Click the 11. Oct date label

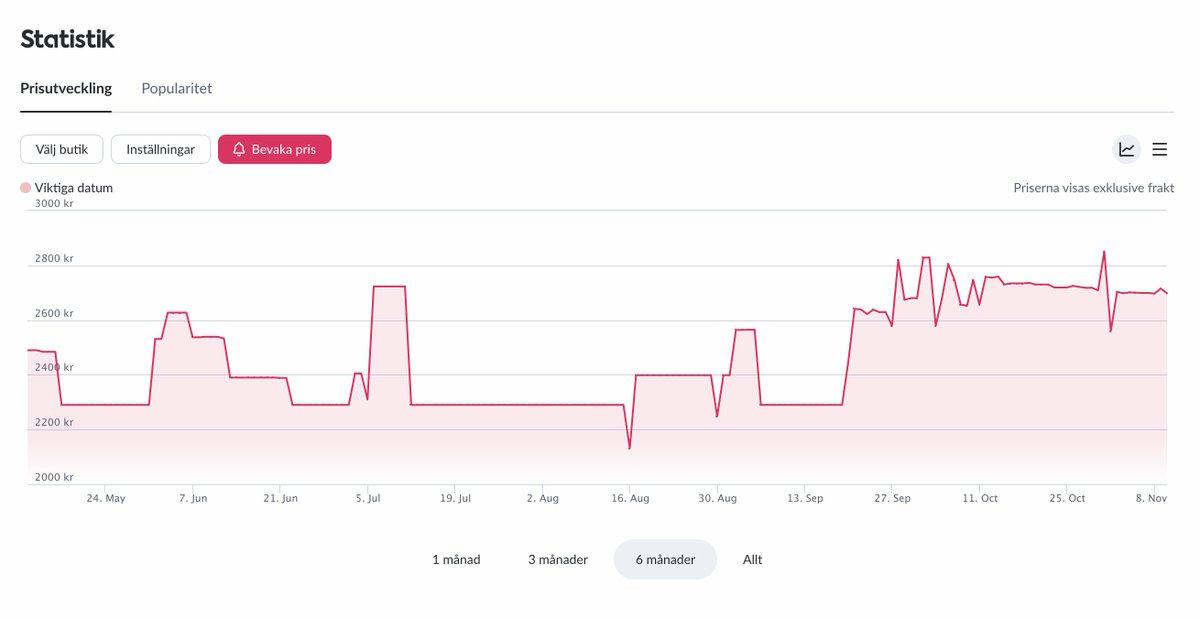pyautogui.click(x=980, y=498)
